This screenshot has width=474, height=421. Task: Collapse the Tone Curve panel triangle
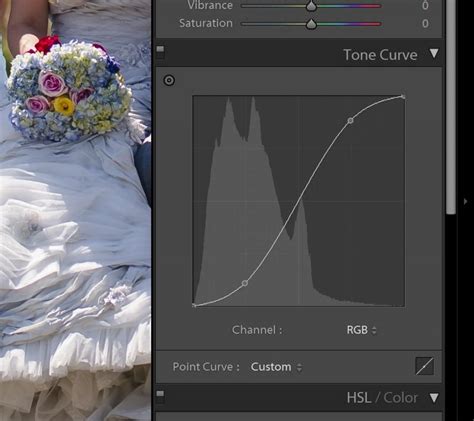point(434,53)
